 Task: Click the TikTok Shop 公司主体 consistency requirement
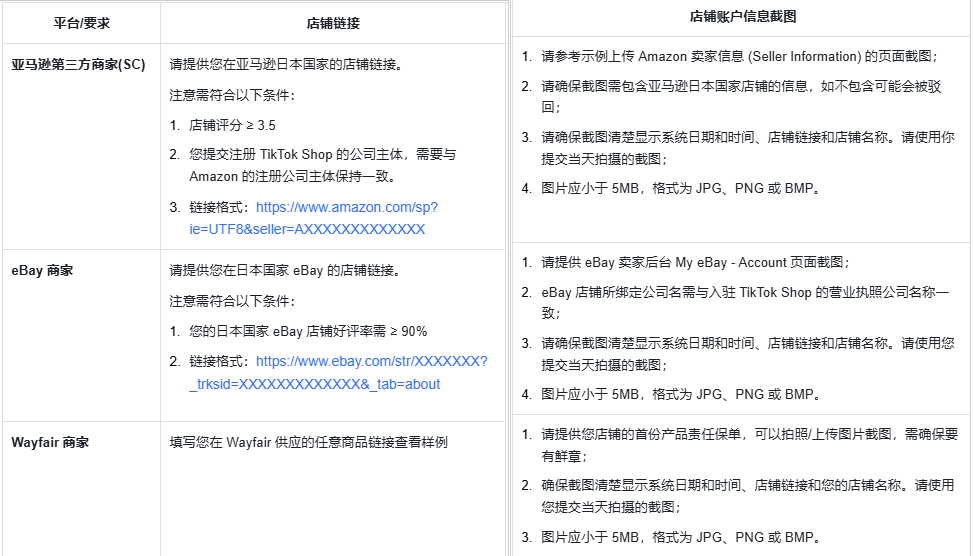[323, 165]
